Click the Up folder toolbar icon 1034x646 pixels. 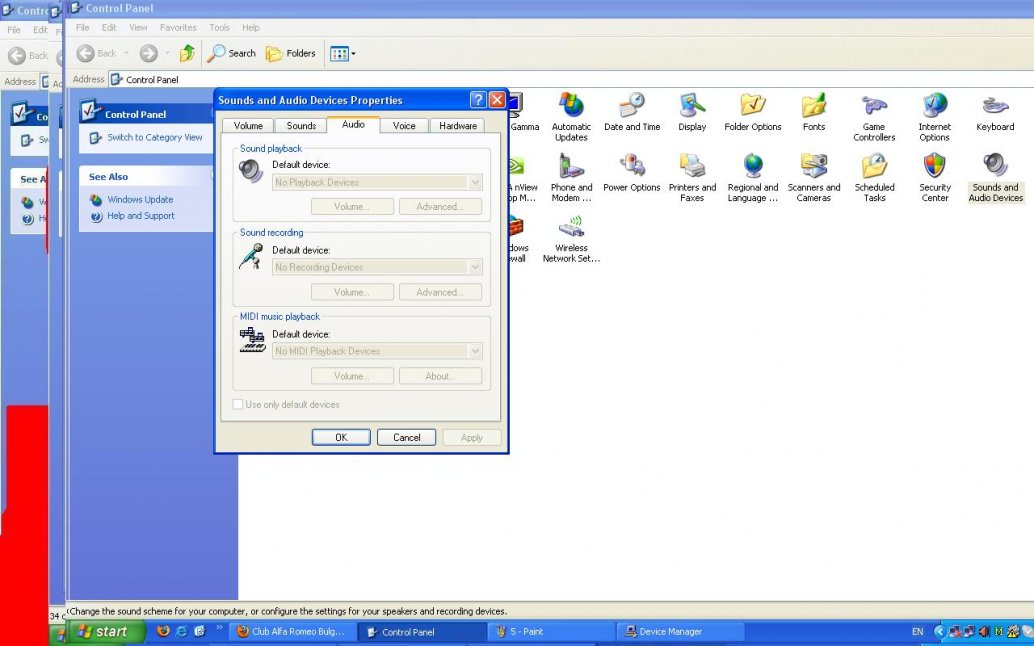coord(187,54)
